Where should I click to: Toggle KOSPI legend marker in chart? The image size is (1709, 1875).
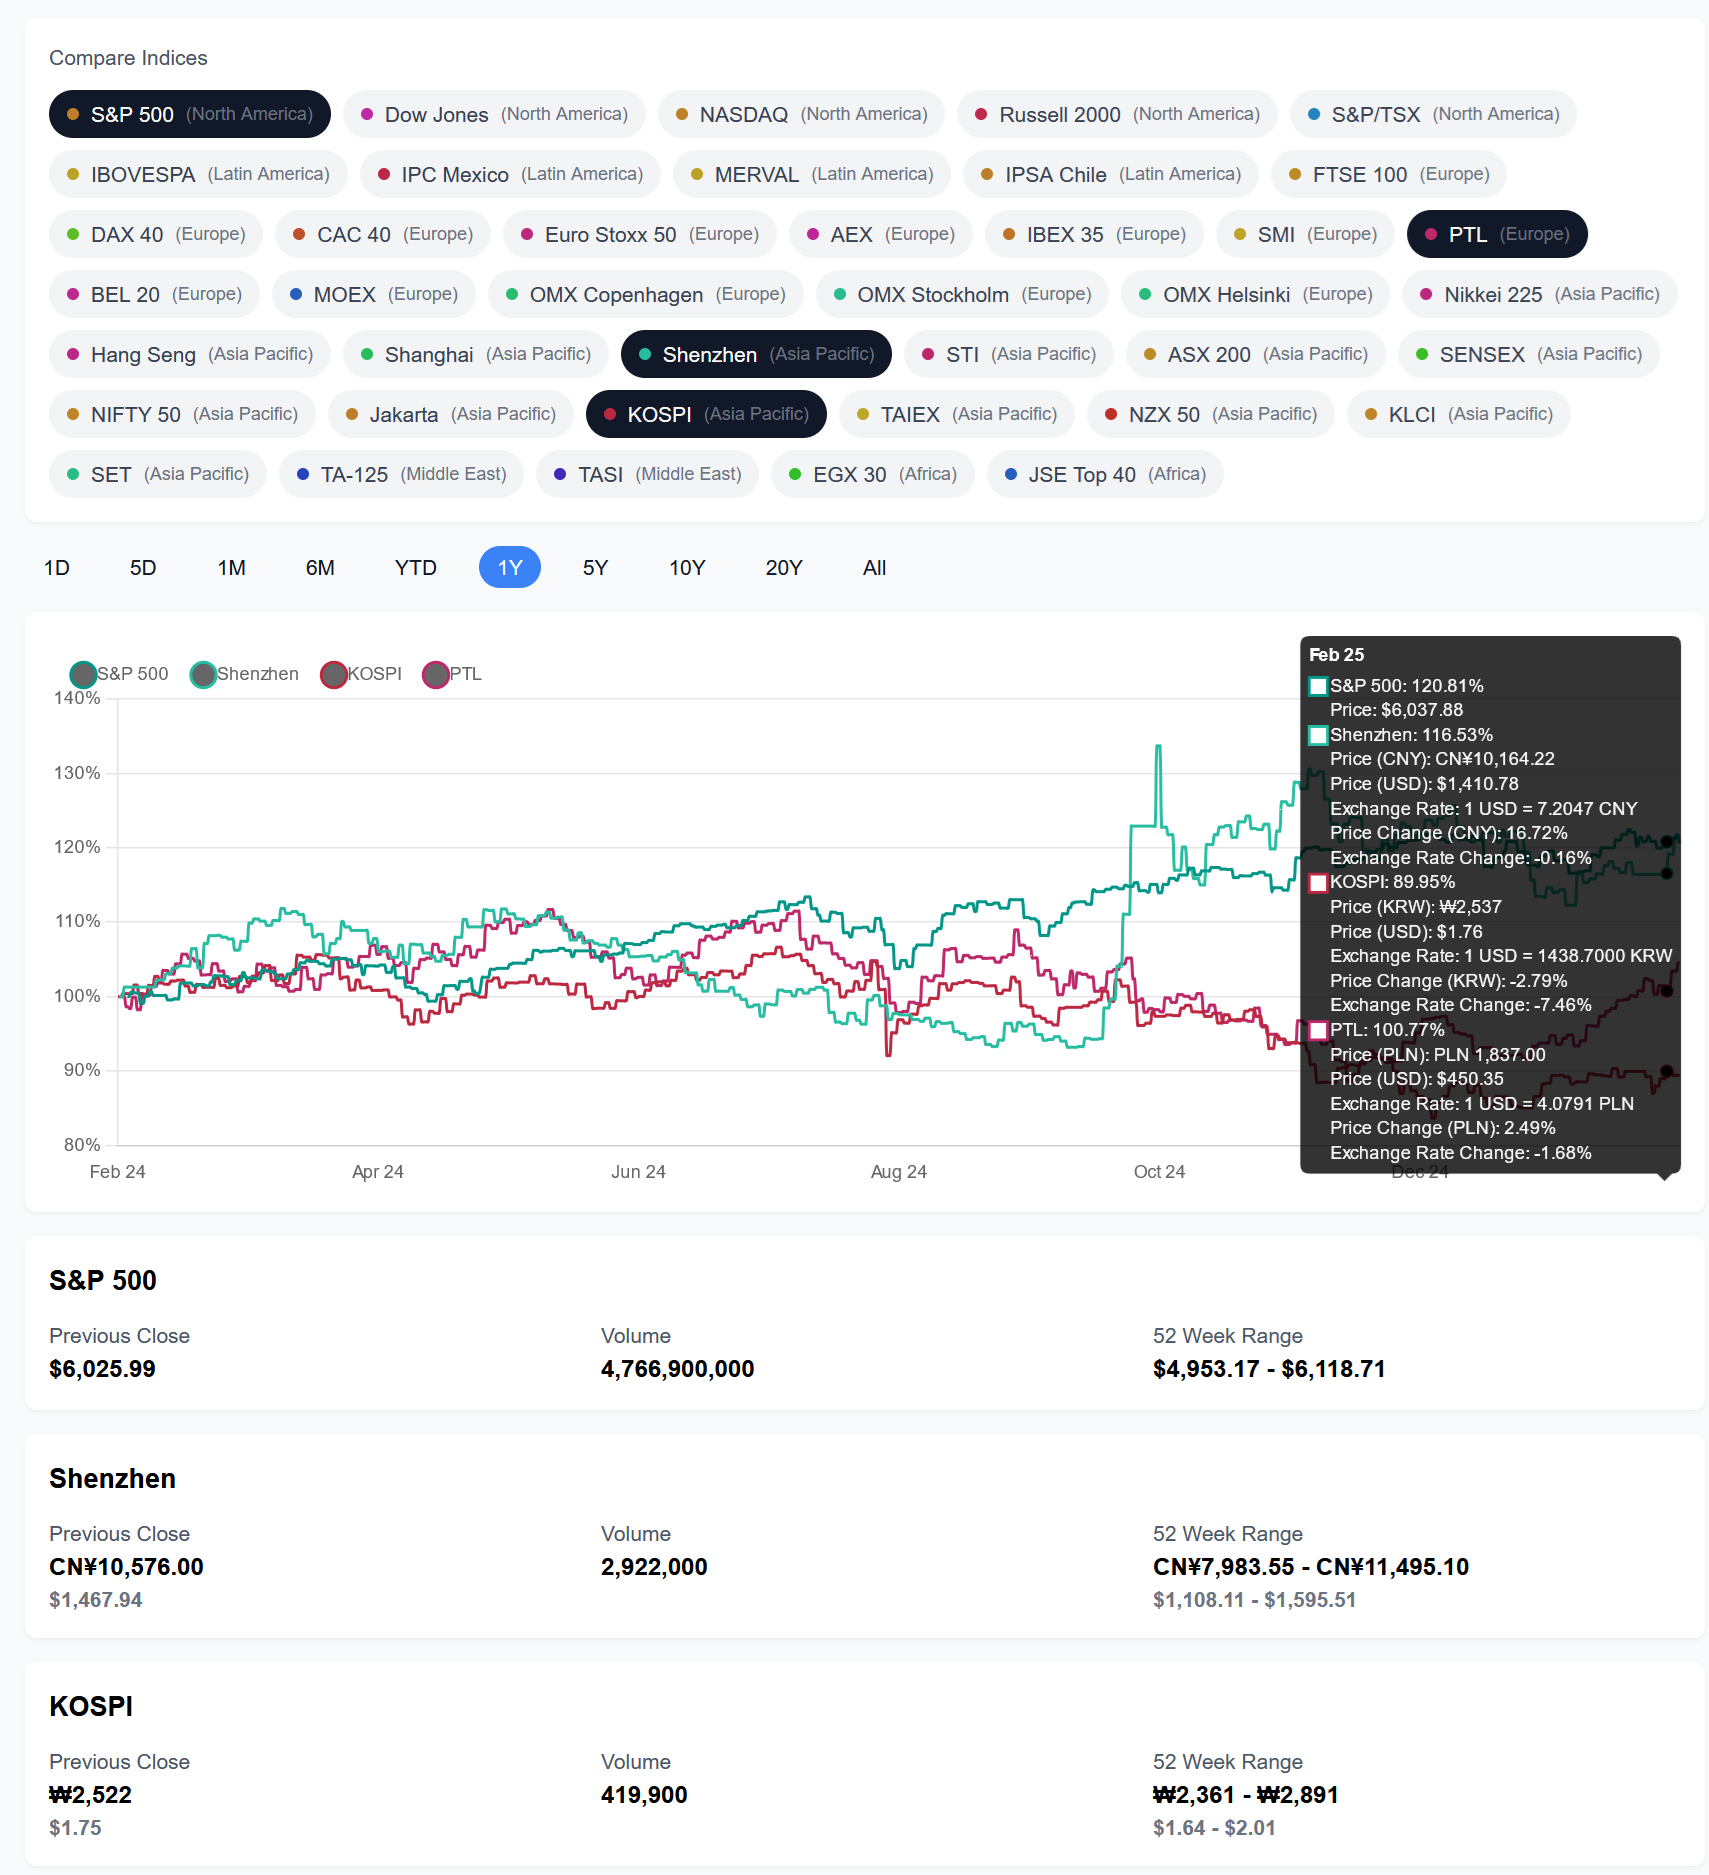[333, 674]
